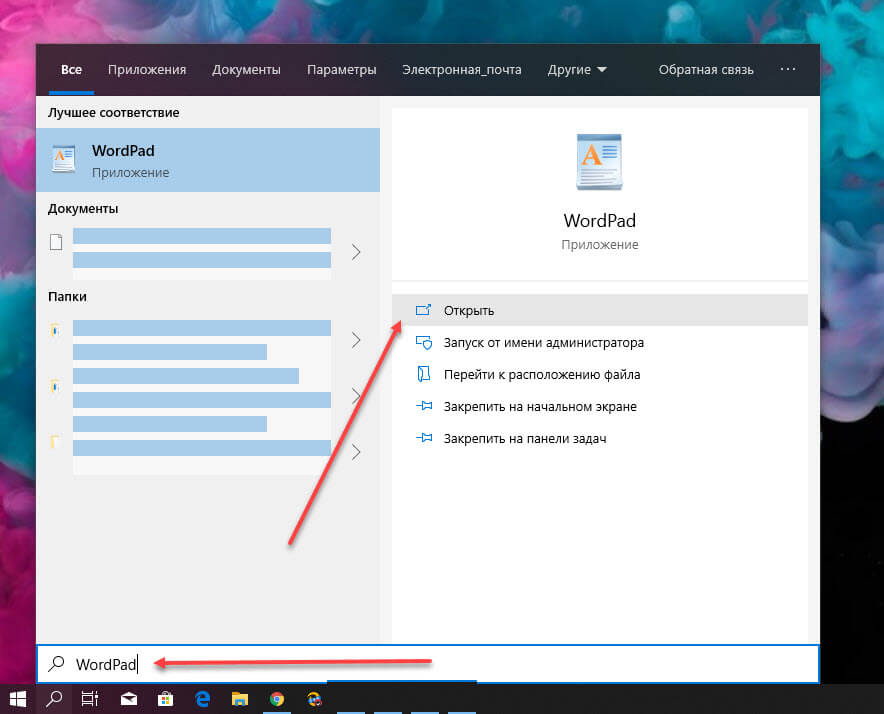Open File Explorer from the taskbar
884x714 pixels.
tap(240, 699)
